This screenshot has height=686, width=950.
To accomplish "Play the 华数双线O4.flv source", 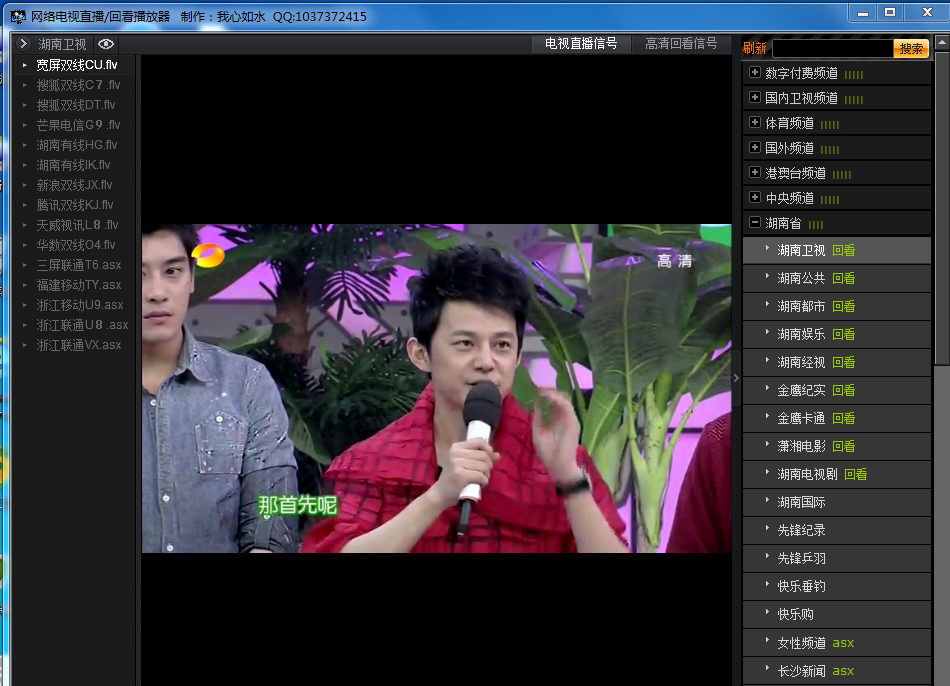I will (76, 245).
